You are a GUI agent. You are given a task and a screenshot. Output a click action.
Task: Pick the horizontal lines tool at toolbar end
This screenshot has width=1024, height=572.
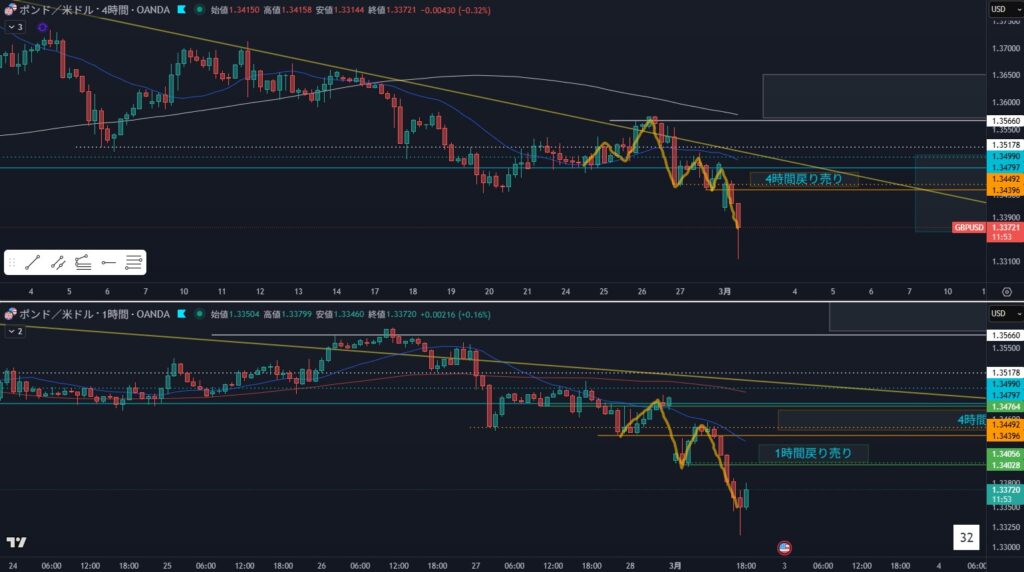(x=134, y=263)
